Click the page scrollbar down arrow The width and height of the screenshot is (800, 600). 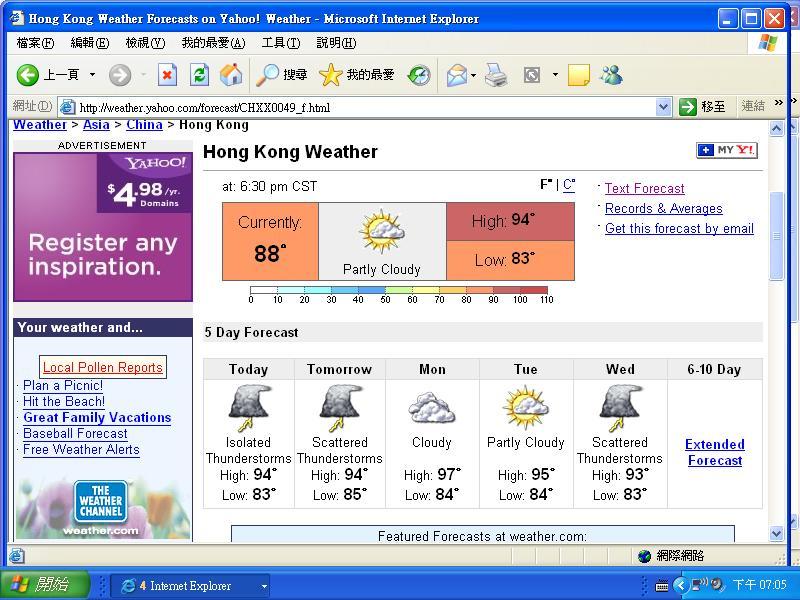point(776,533)
